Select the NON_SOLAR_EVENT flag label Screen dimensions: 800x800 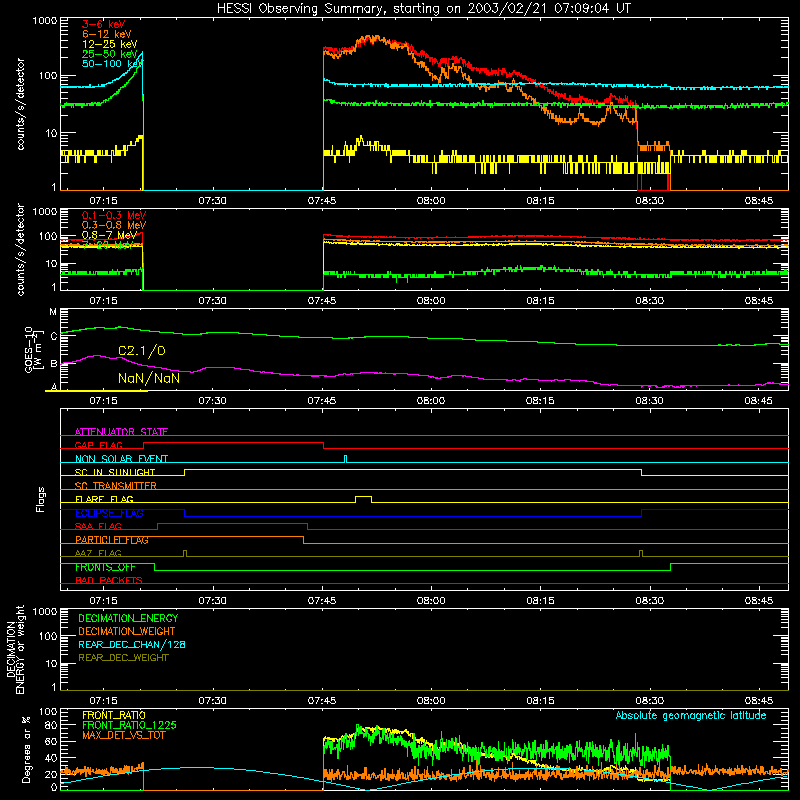pyautogui.click(x=121, y=459)
